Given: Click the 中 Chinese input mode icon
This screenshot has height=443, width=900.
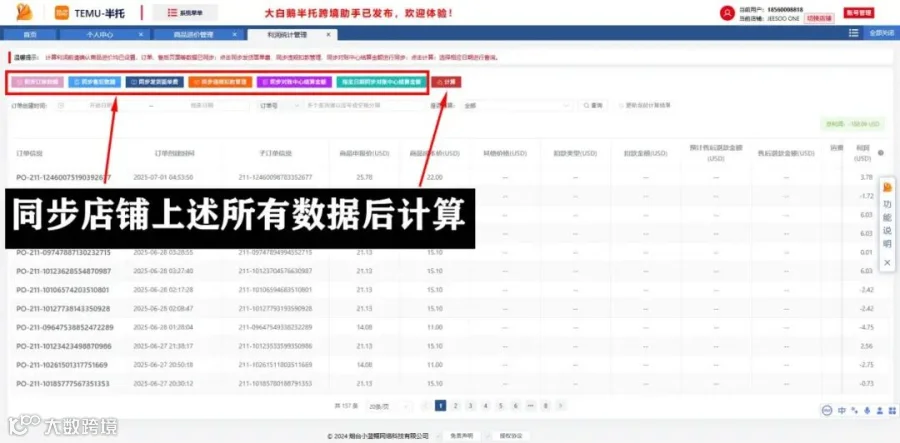Looking at the screenshot, I should click(x=841, y=410).
